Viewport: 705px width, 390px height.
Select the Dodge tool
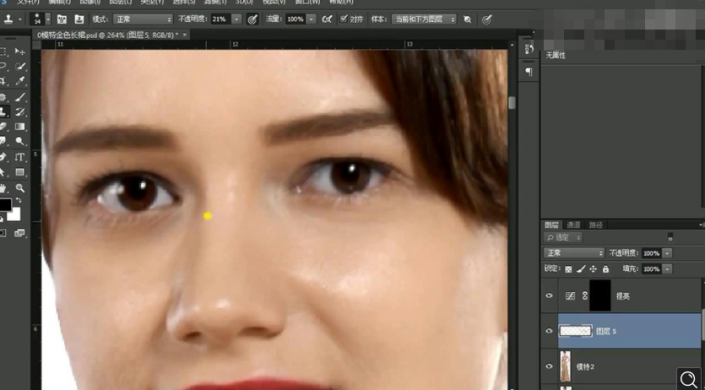tap(20, 141)
